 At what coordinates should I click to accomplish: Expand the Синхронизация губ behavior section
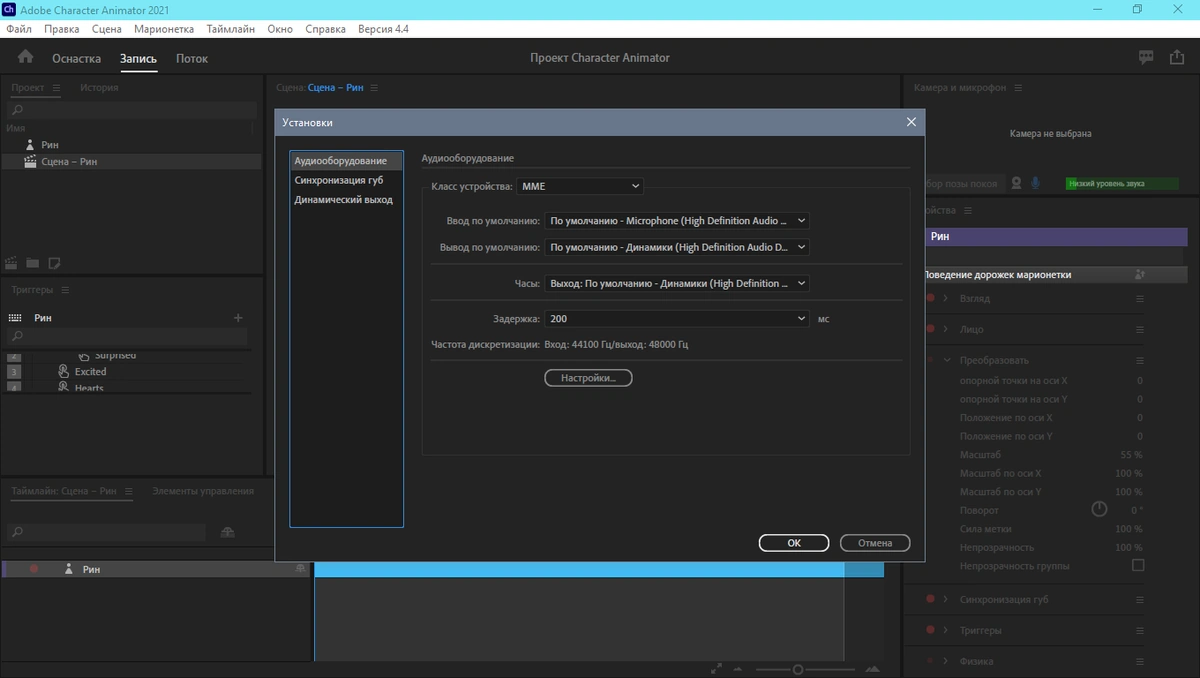click(x=946, y=600)
